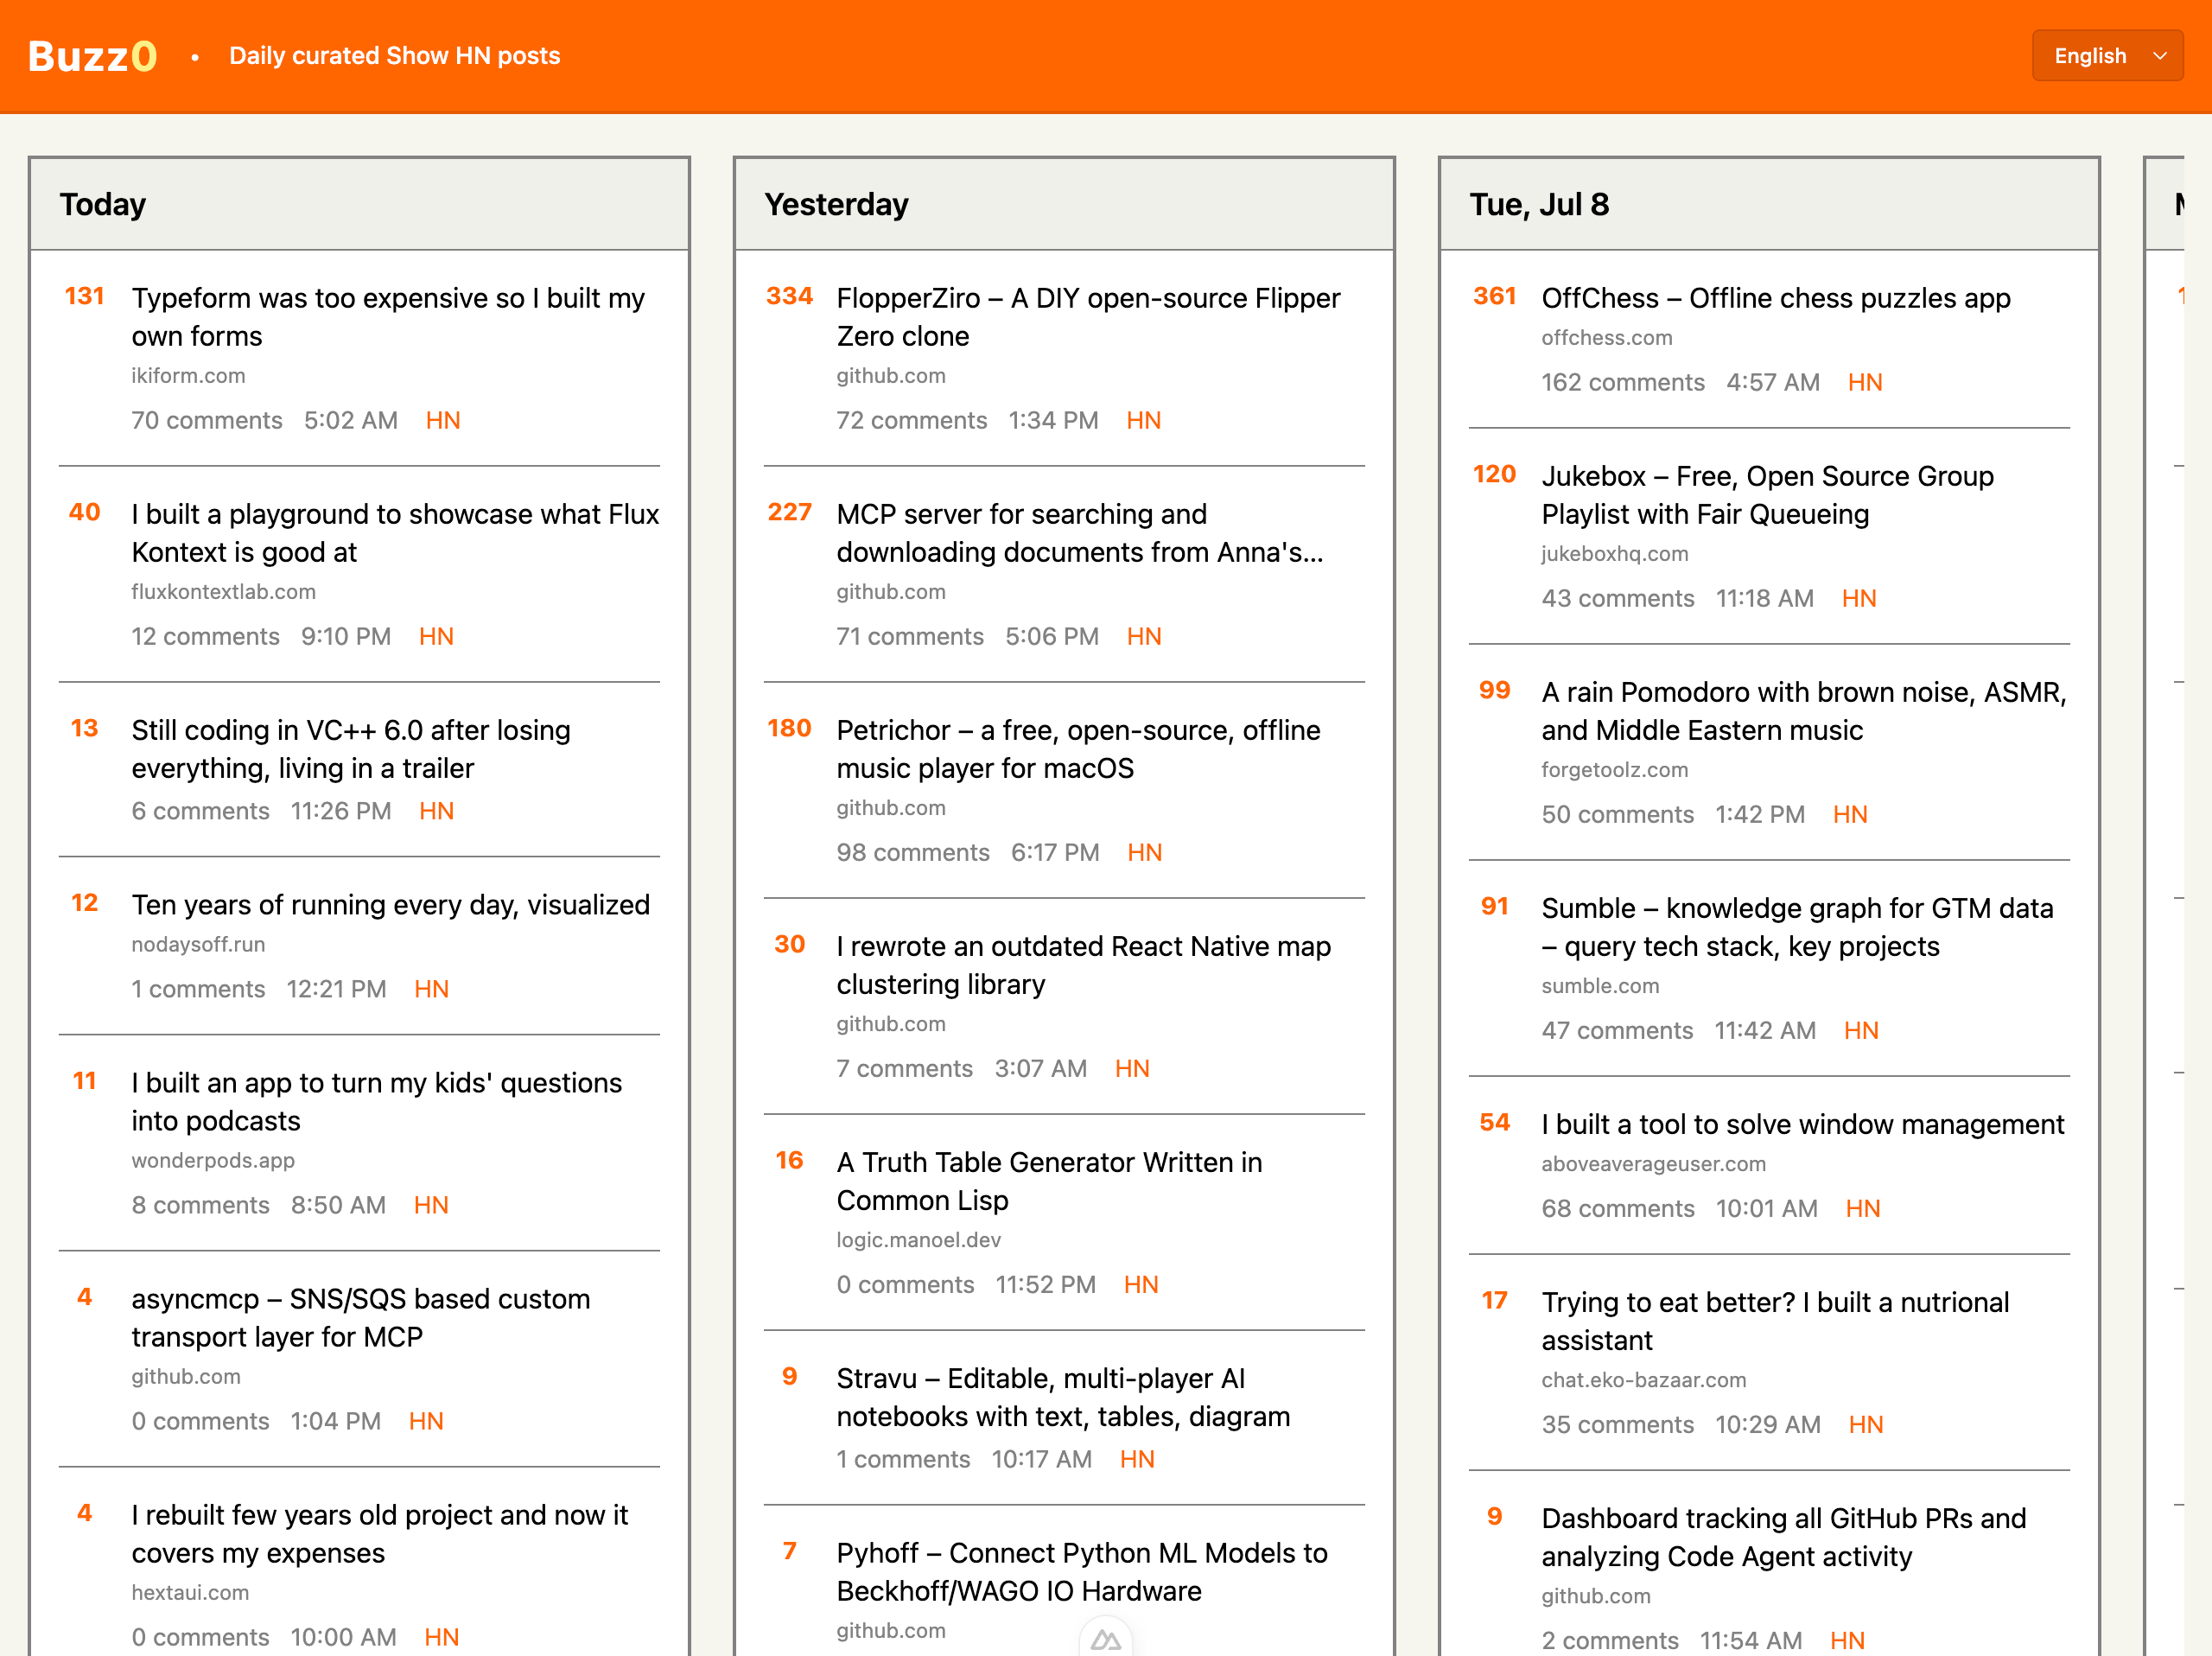Screen dimensions: 2212x1656
Task: Click HN link beside 98 comments
Action: click(1145, 853)
